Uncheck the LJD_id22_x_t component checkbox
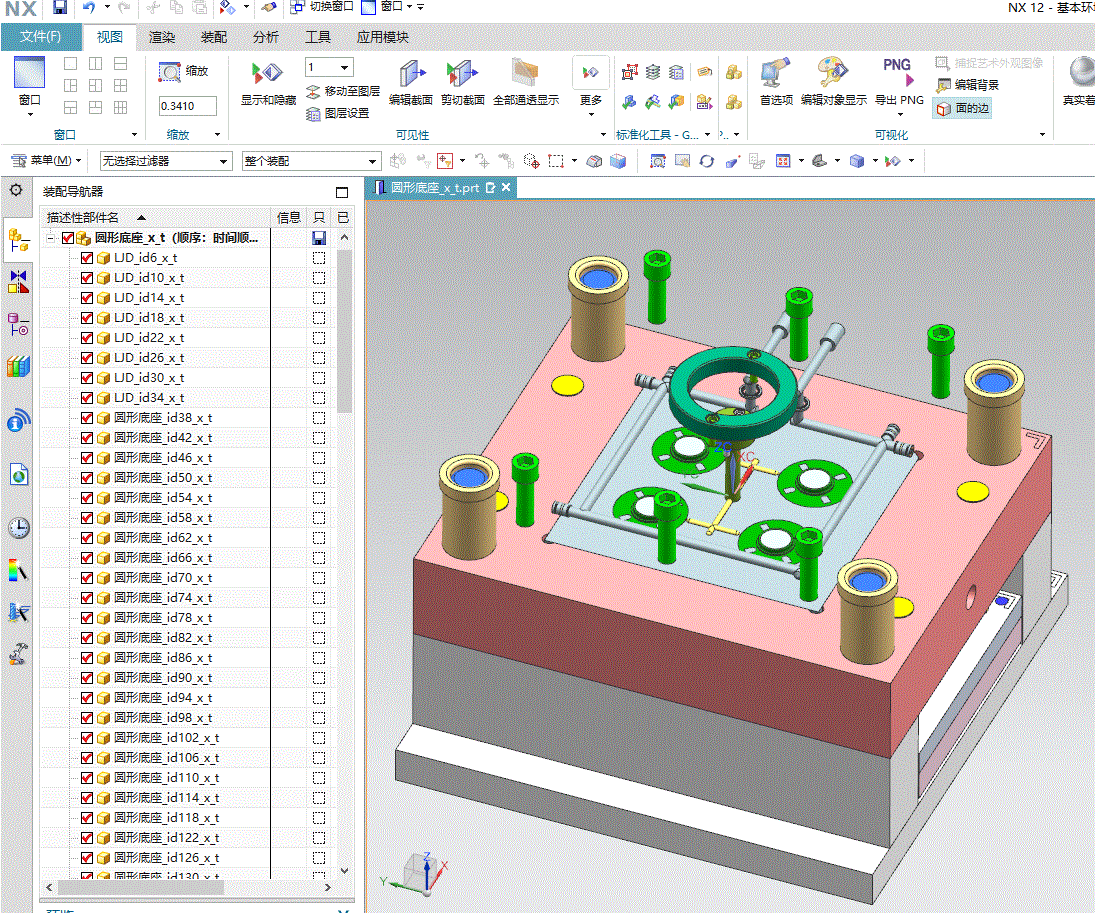The image size is (1095, 913). [x=87, y=338]
